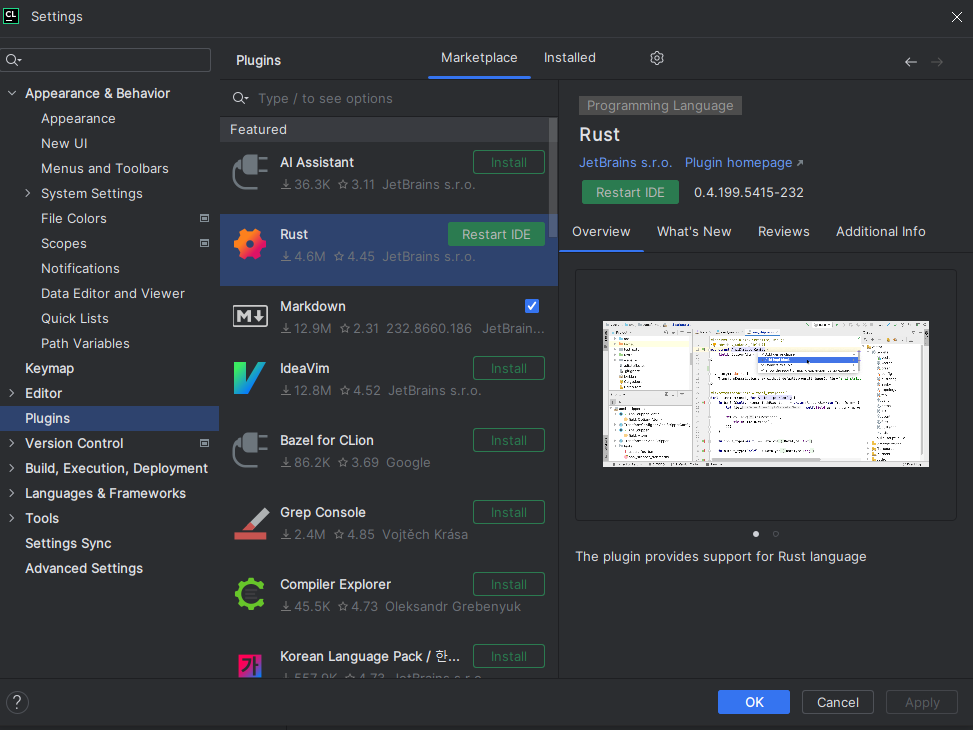Open the plugins gear settings menu
This screenshot has height=730, width=973.
click(657, 58)
